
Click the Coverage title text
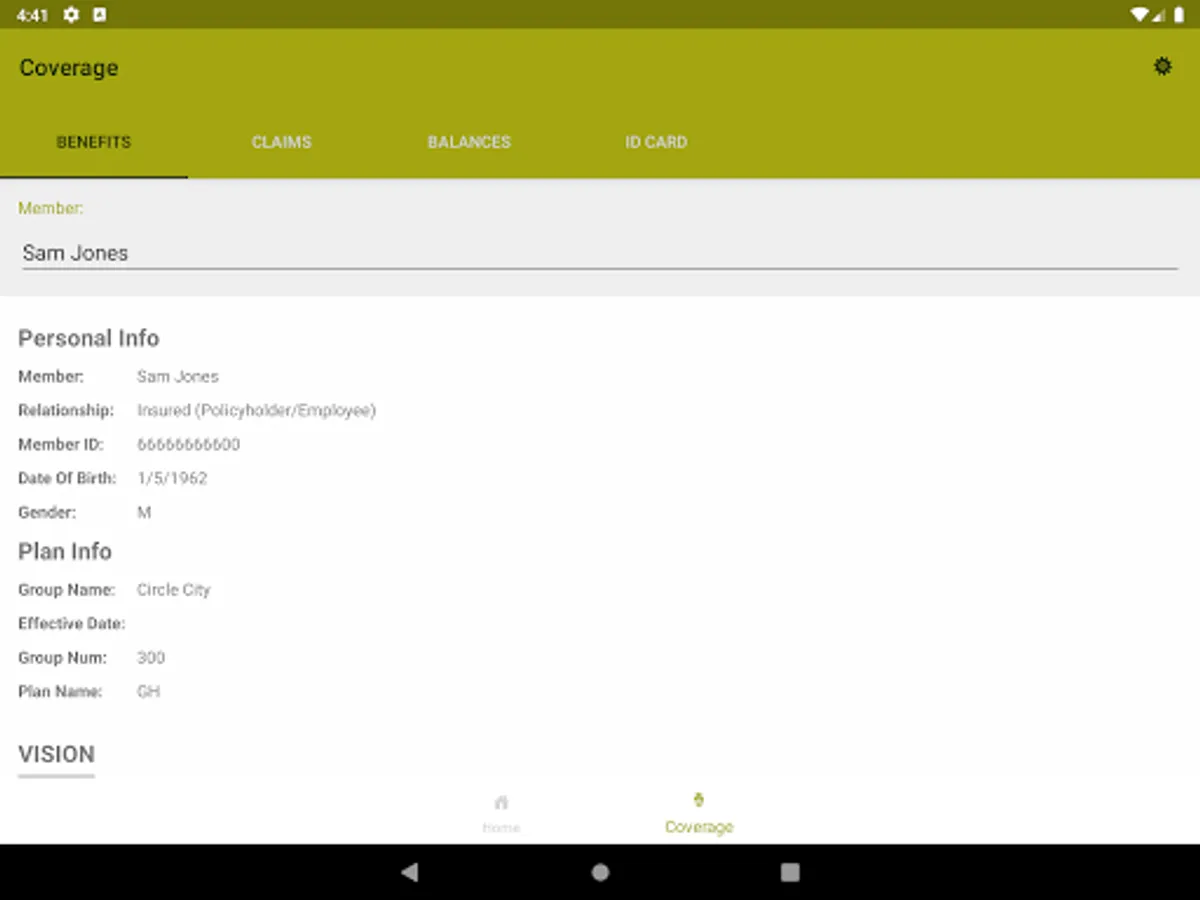(69, 68)
